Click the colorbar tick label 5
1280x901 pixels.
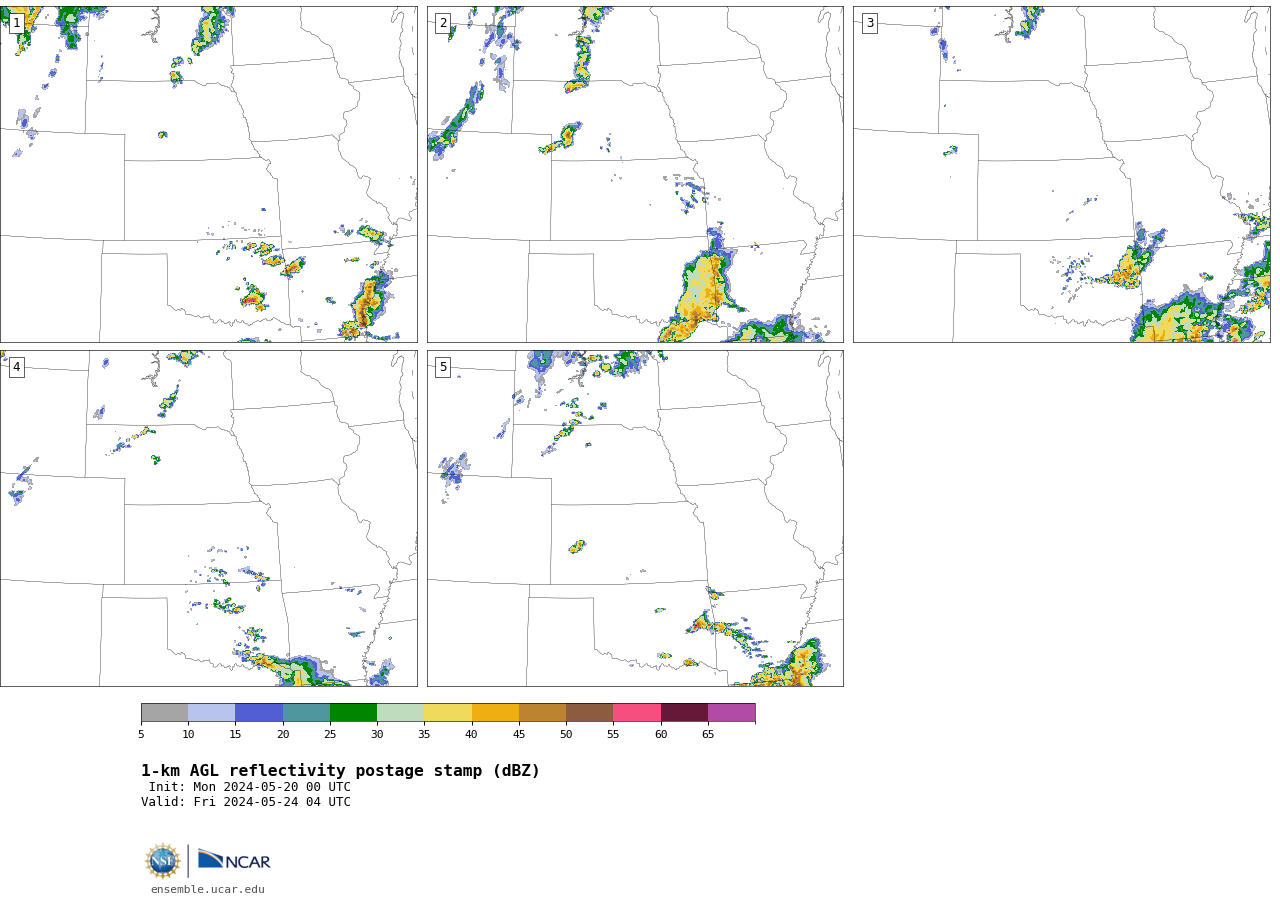click(x=141, y=735)
